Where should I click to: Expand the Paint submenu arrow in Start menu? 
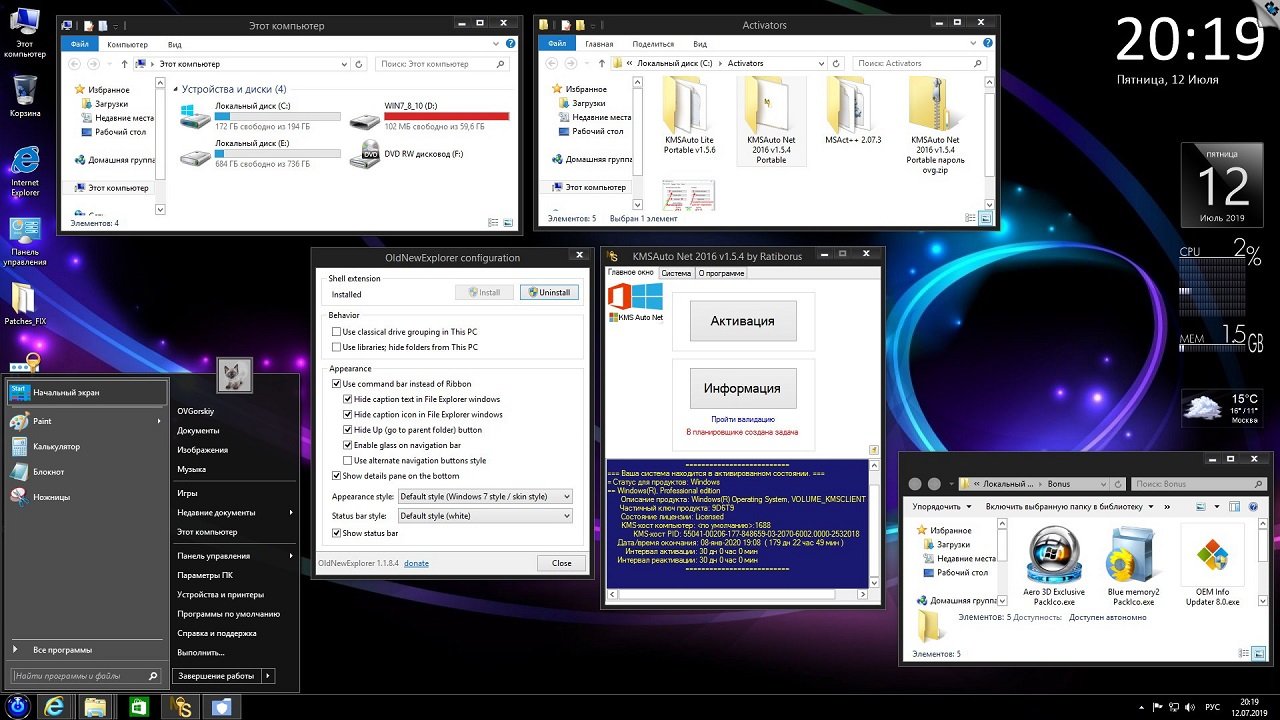(159, 422)
